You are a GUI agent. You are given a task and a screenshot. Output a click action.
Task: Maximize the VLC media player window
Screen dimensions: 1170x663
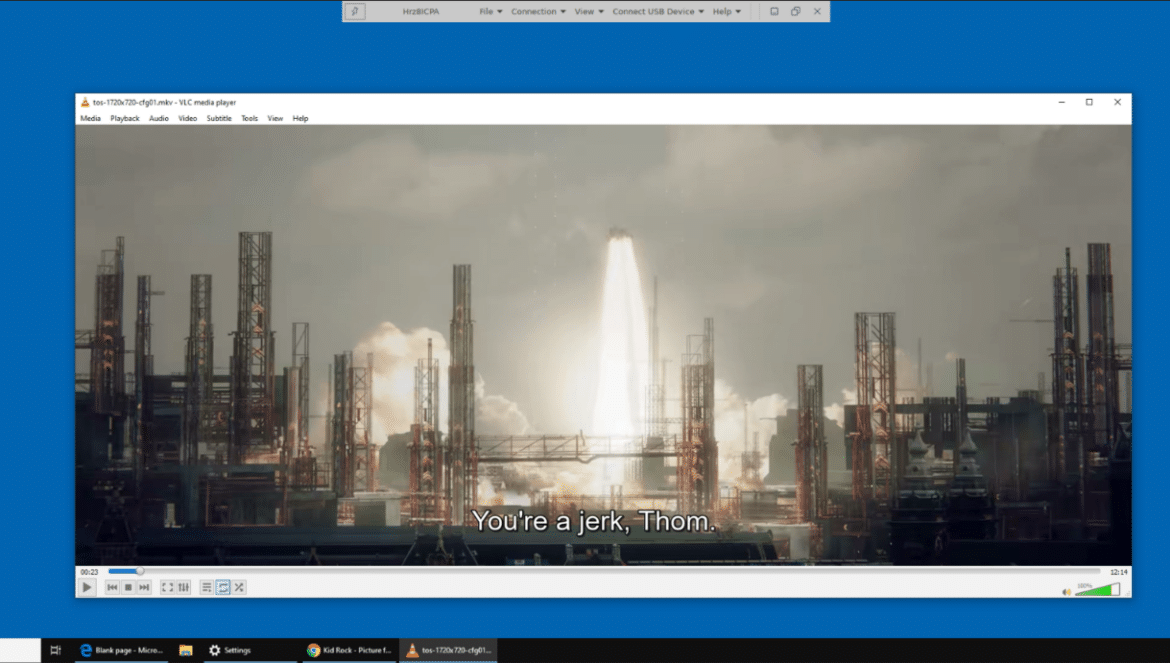(1089, 102)
